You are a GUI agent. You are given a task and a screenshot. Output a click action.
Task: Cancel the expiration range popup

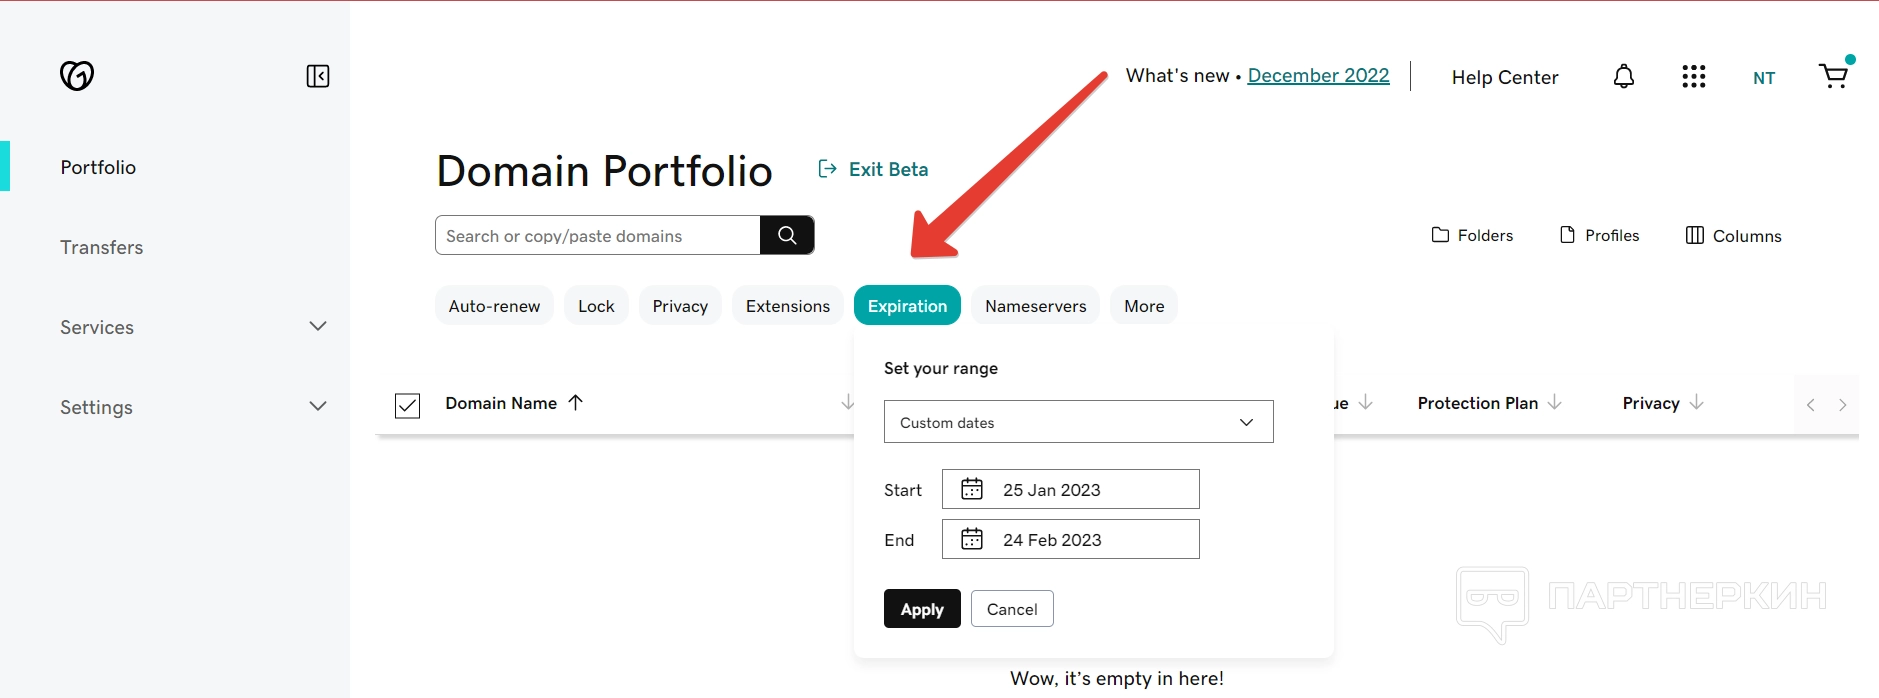coord(1012,609)
